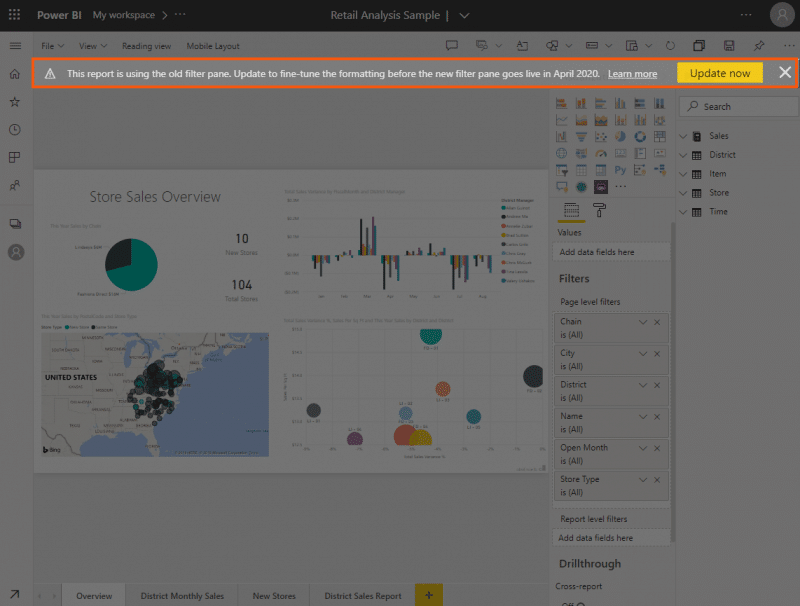Go to My workspace breadcrumb
This screenshot has height=606, width=800.
[123, 15]
